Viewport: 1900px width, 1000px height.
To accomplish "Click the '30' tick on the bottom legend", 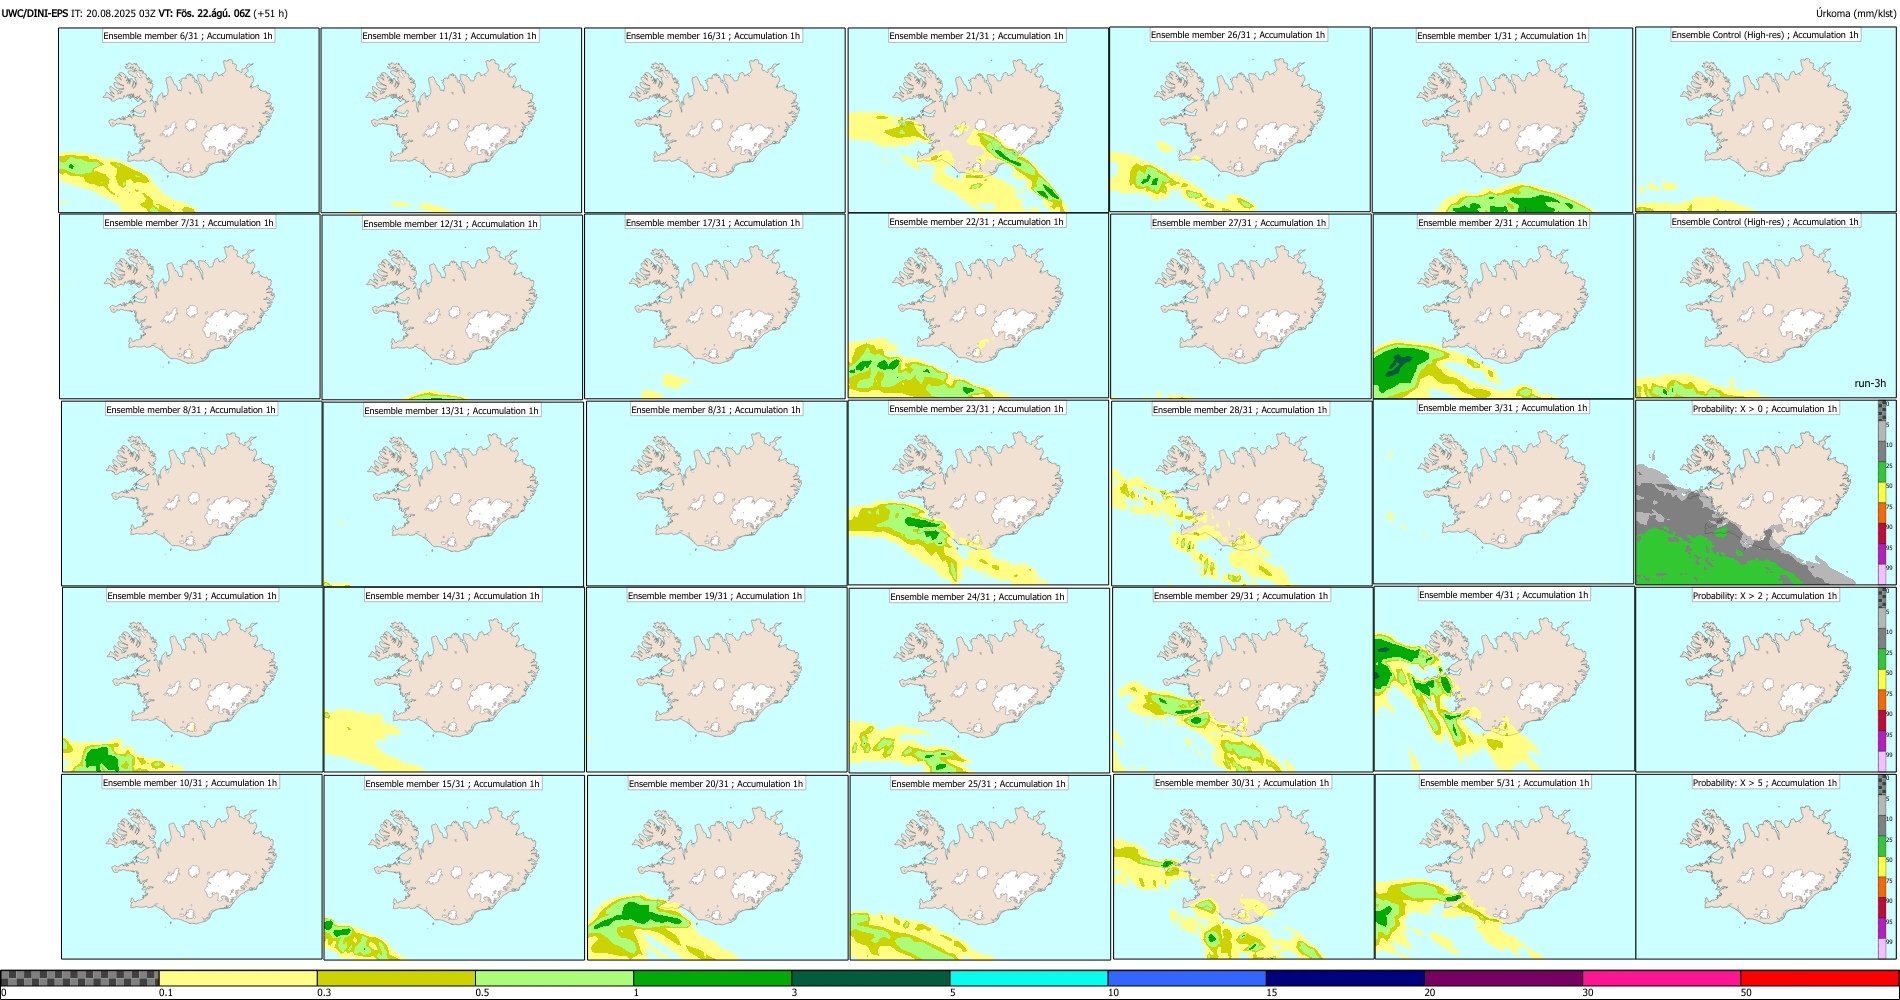I will pyautogui.click(x=1587, y=993).
